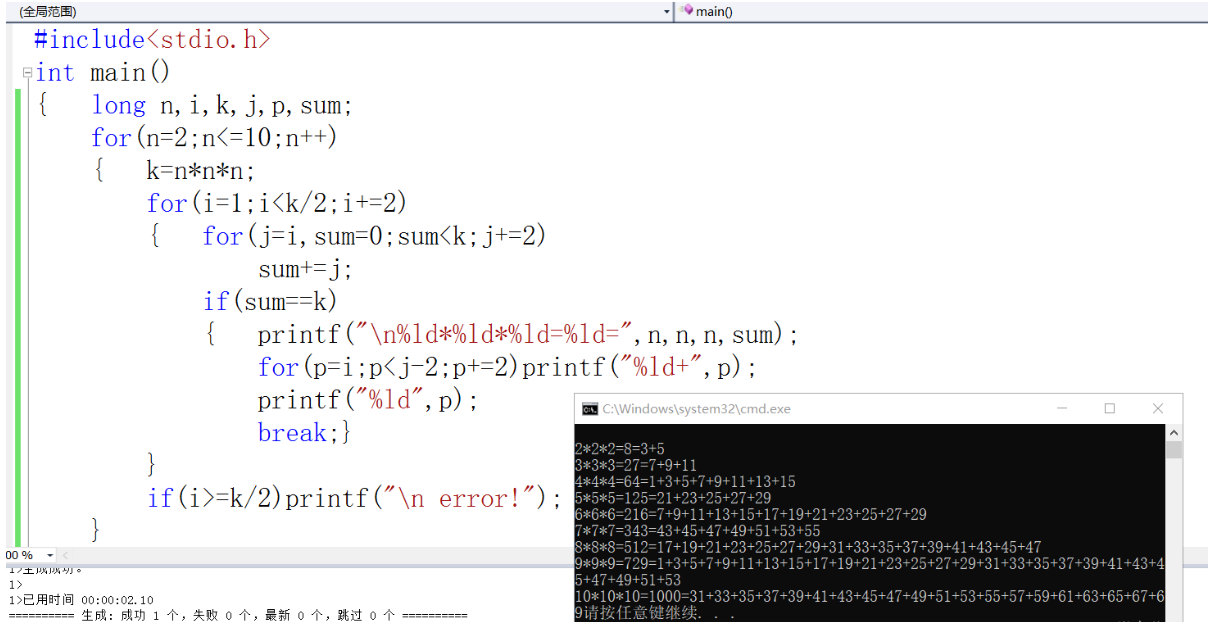Click the 'int main()' declaration text
The width and height of the screenshot is (1220, 622).
103,73
